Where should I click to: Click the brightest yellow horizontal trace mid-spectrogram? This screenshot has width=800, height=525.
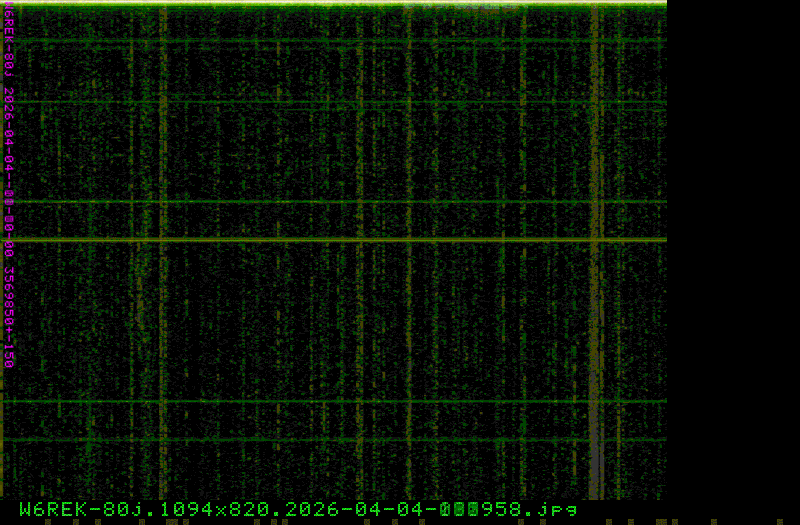point(300,240)
